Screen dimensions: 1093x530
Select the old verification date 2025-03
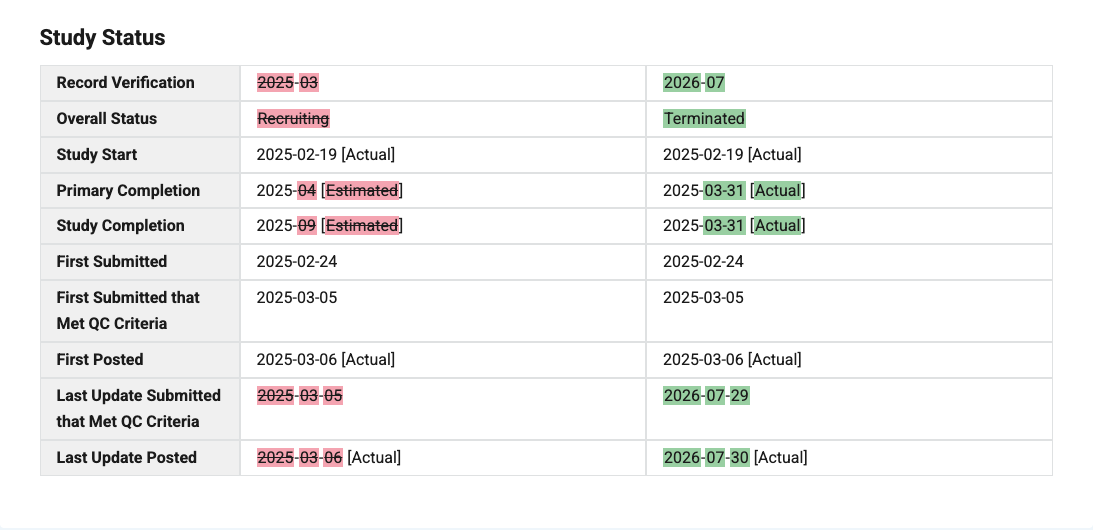click(x=287, y=83)
